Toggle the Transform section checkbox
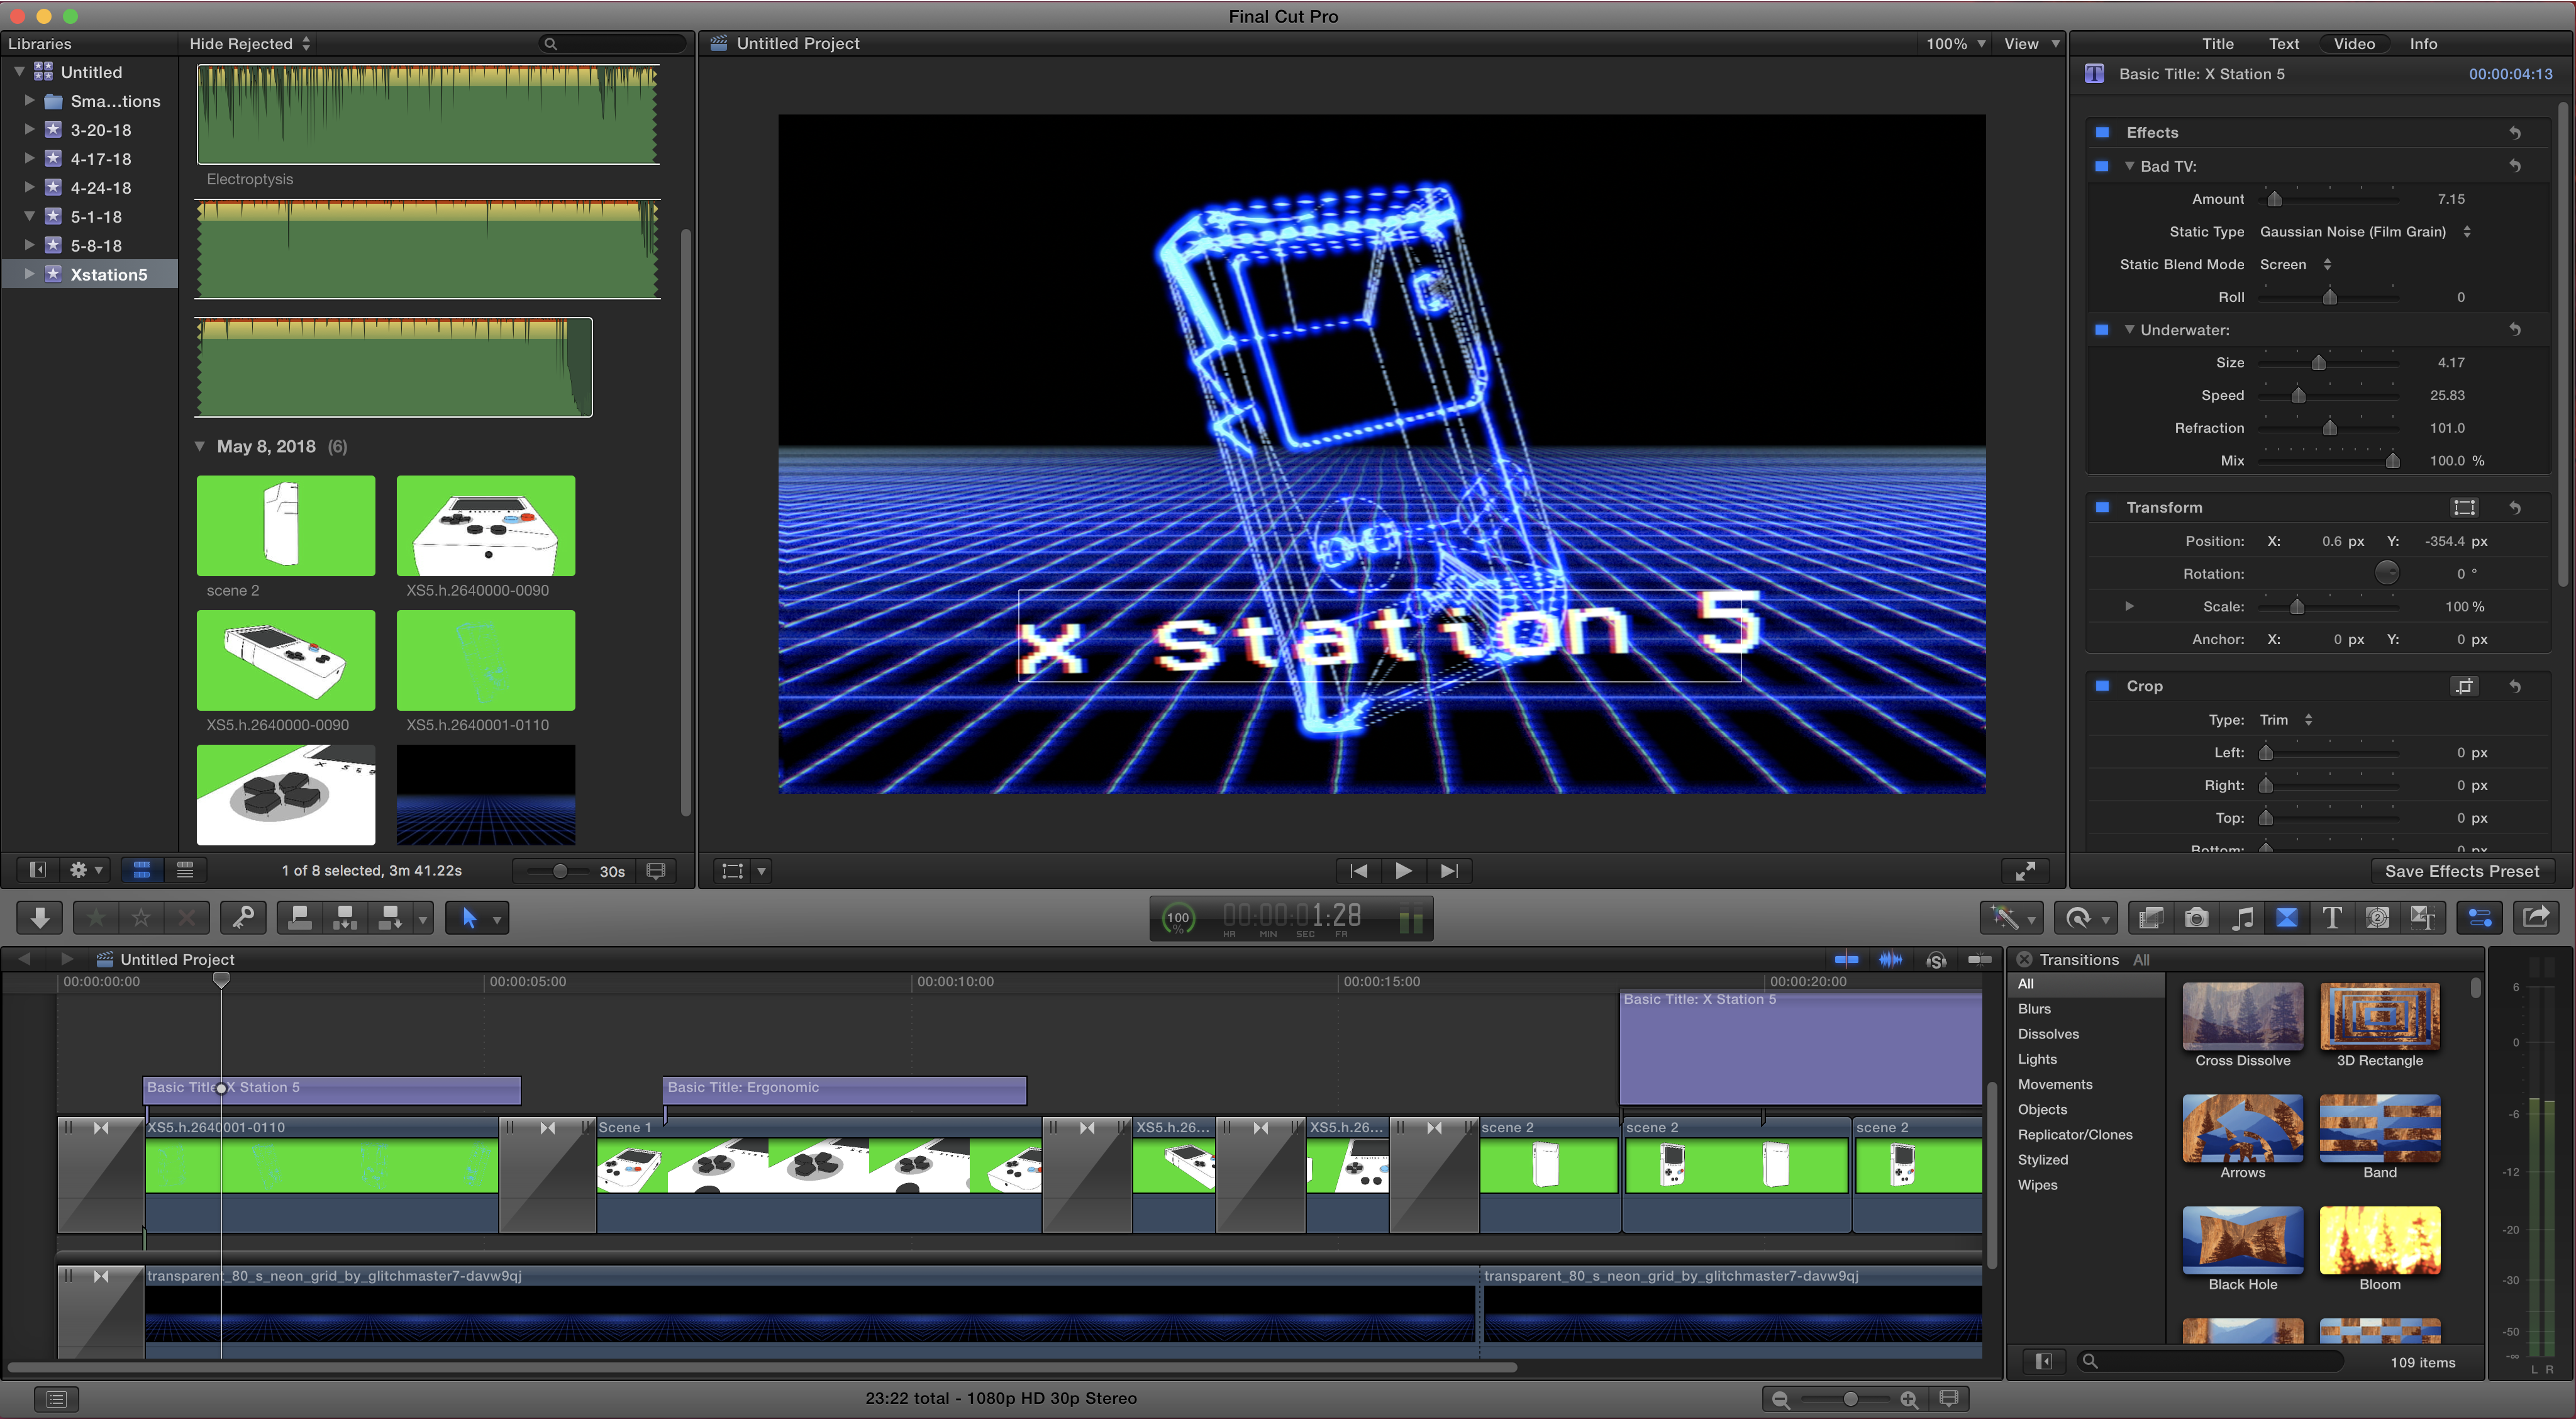 click(2102, 507)
